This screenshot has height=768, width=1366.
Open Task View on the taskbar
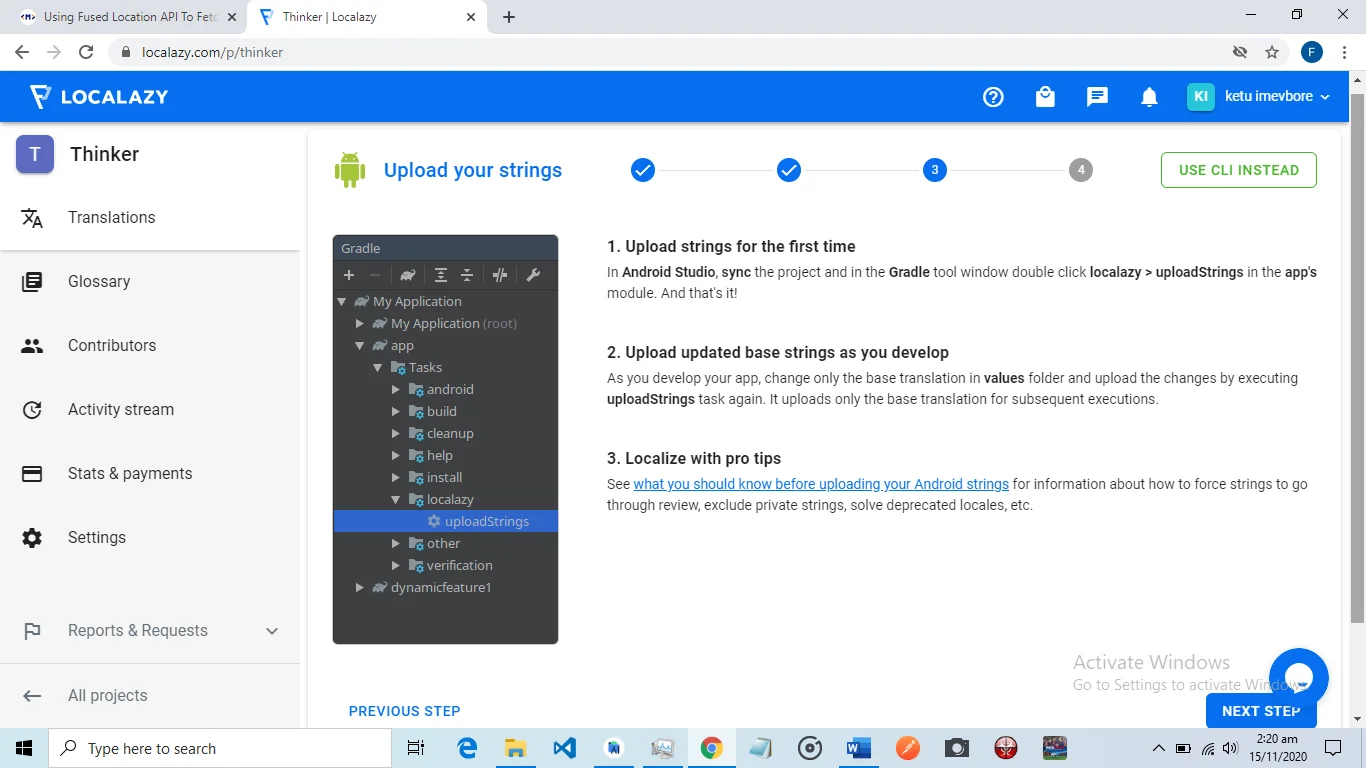tap(416, 748)
